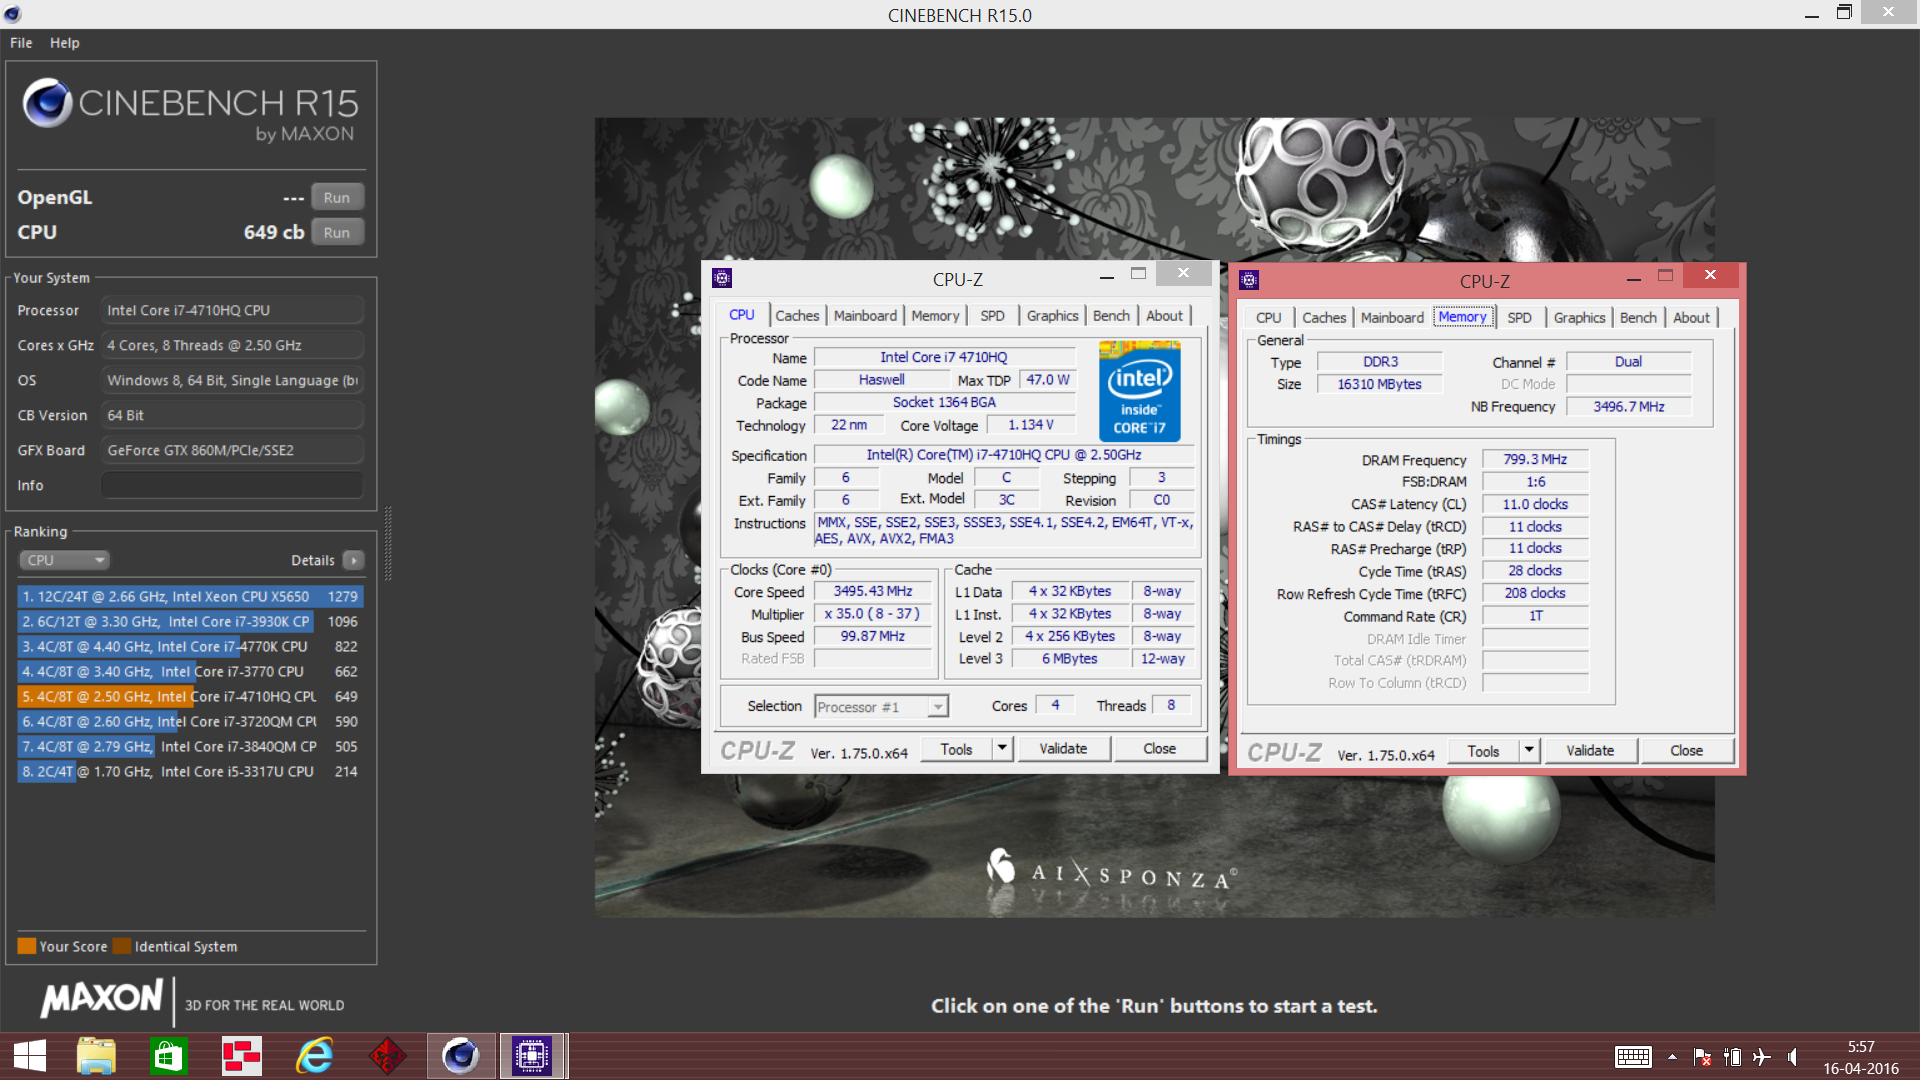1920x1080 pixels.
Task: Open the red diamond taskbar app
Action: 387,1056
